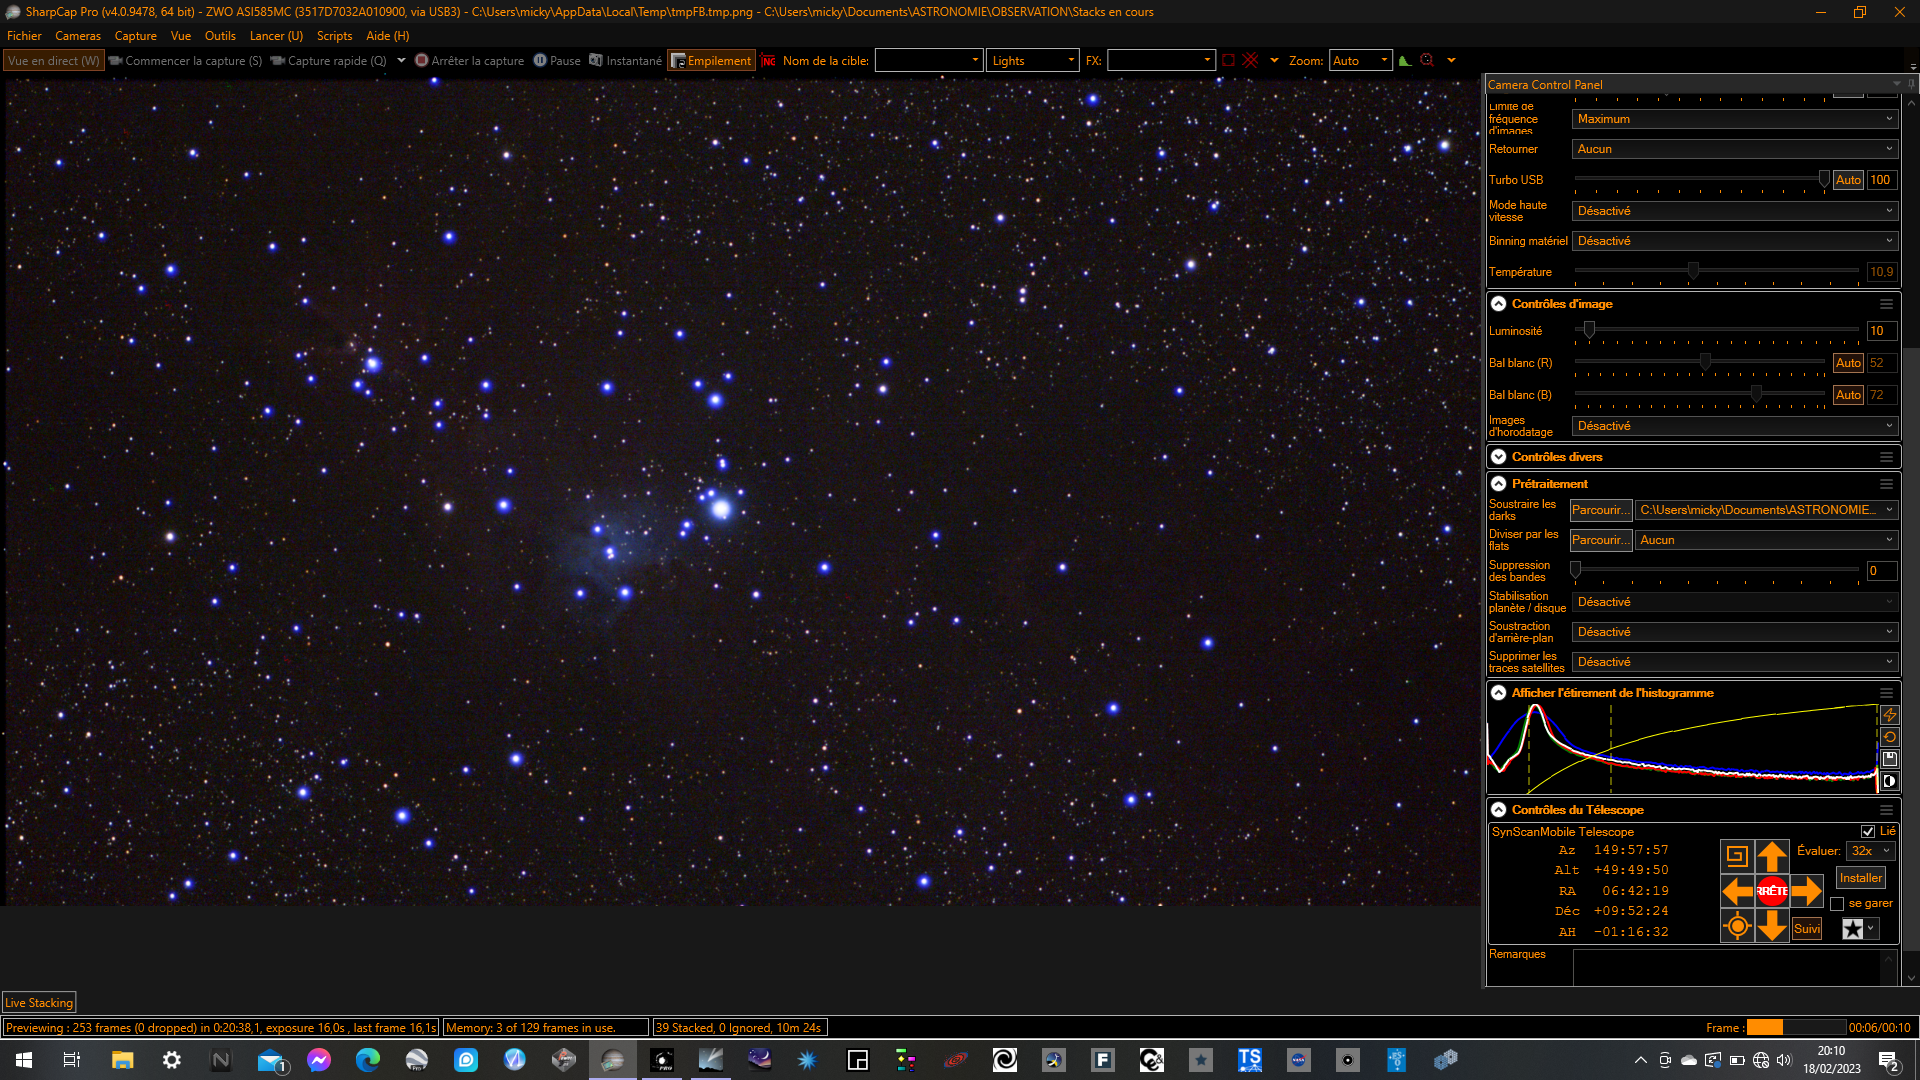Click the Instantané snapshot button

pos(625,61)
